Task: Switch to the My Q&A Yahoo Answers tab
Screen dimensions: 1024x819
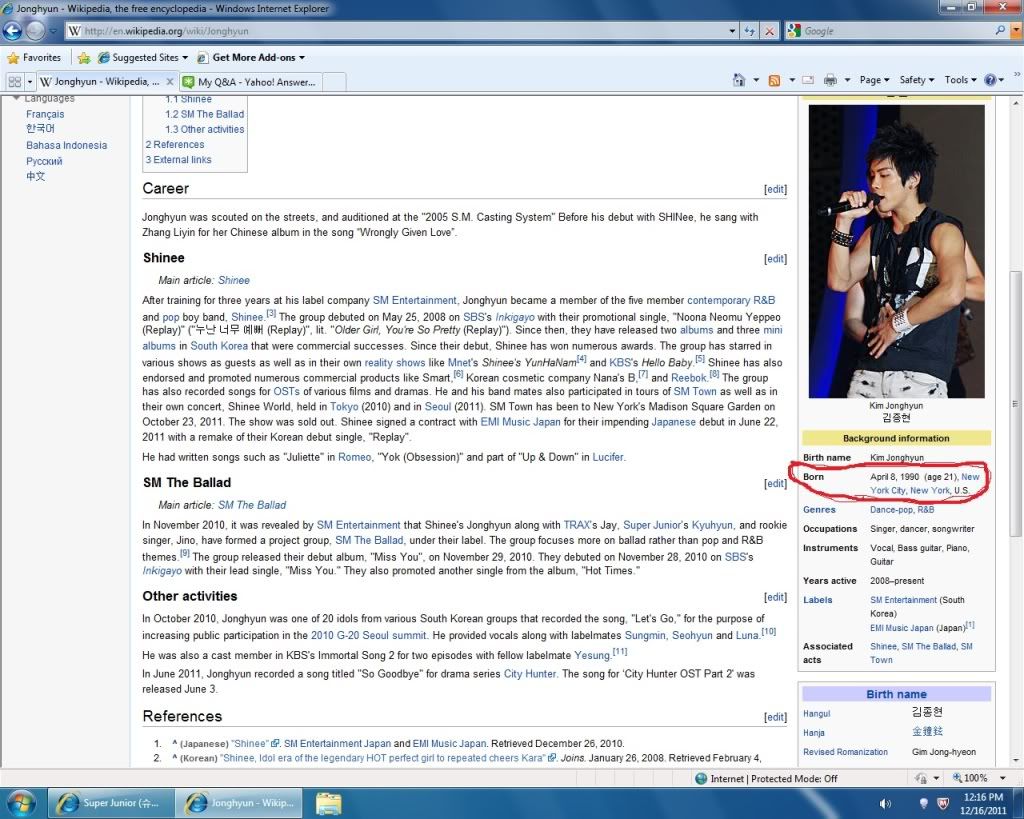Action: point(255,82)
